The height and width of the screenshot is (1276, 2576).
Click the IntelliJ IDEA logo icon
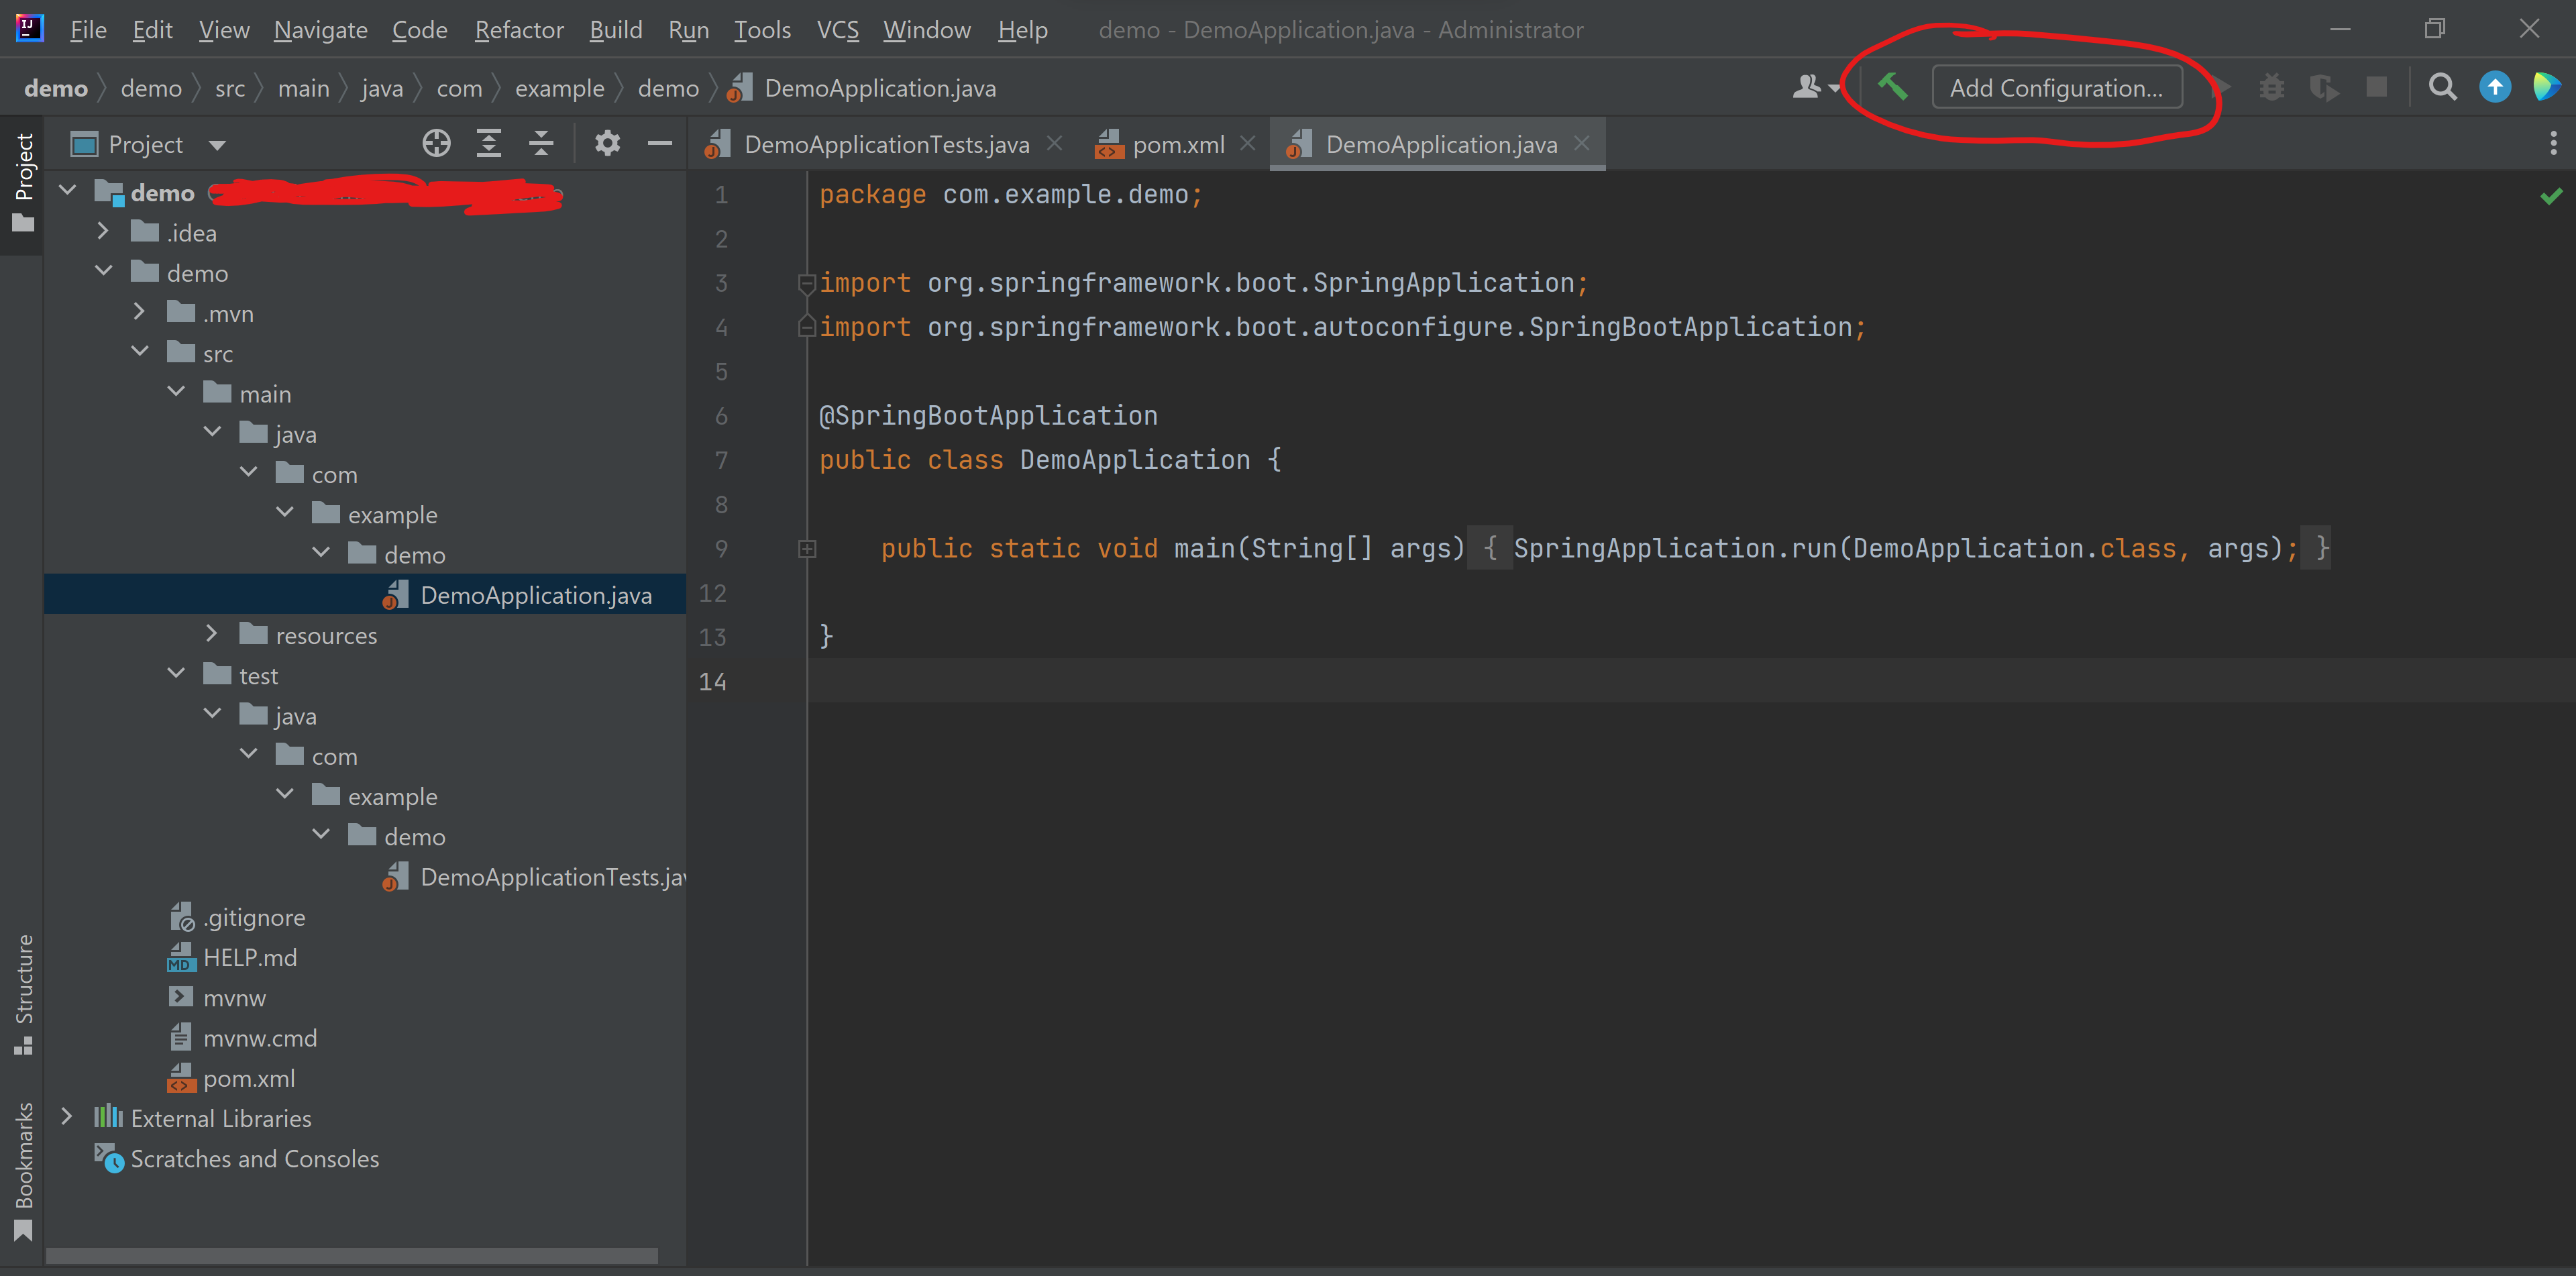coord(29,28)
